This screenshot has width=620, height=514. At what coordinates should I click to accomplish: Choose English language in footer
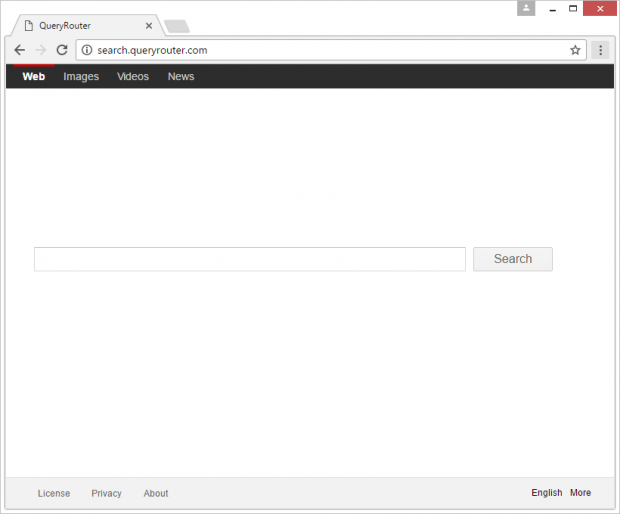546,493
